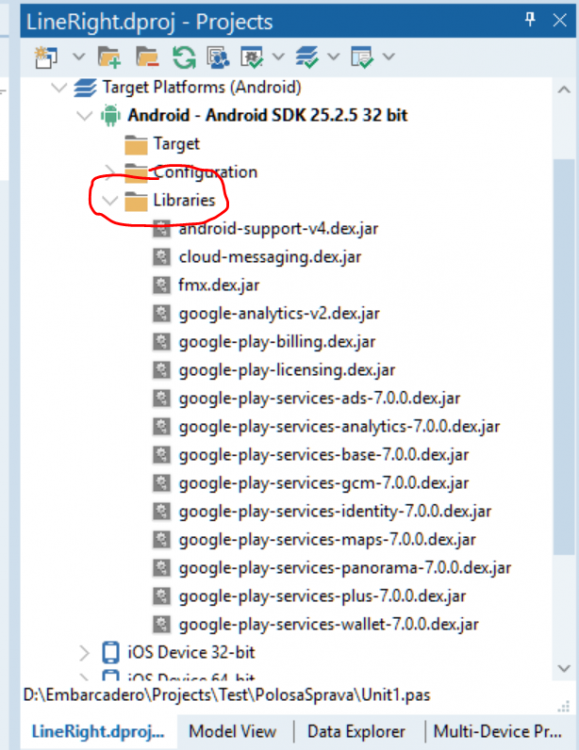The width and height of the screenshot is (579, 750).
Task: Select google-play-services-plus-7.0.0.dex.jar
Action: click(322, 596)
